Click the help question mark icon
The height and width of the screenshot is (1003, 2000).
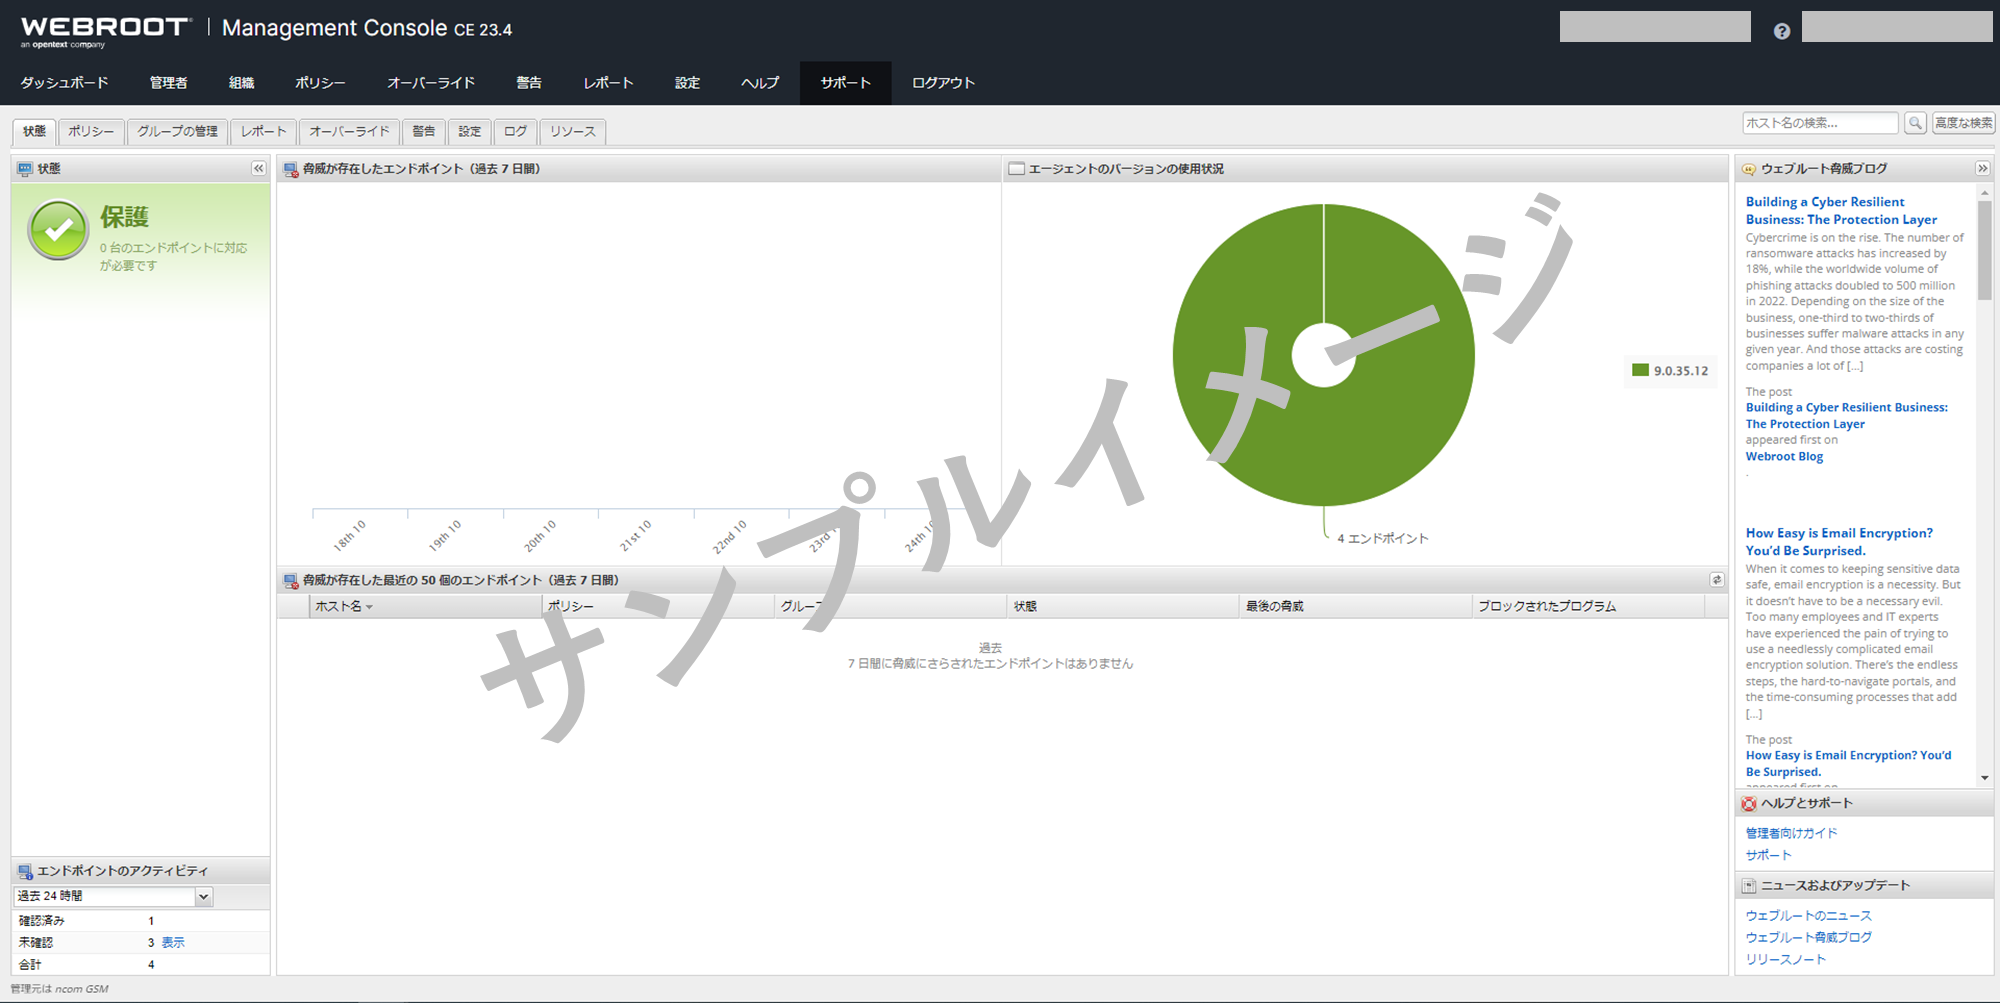coord(1781,31)
